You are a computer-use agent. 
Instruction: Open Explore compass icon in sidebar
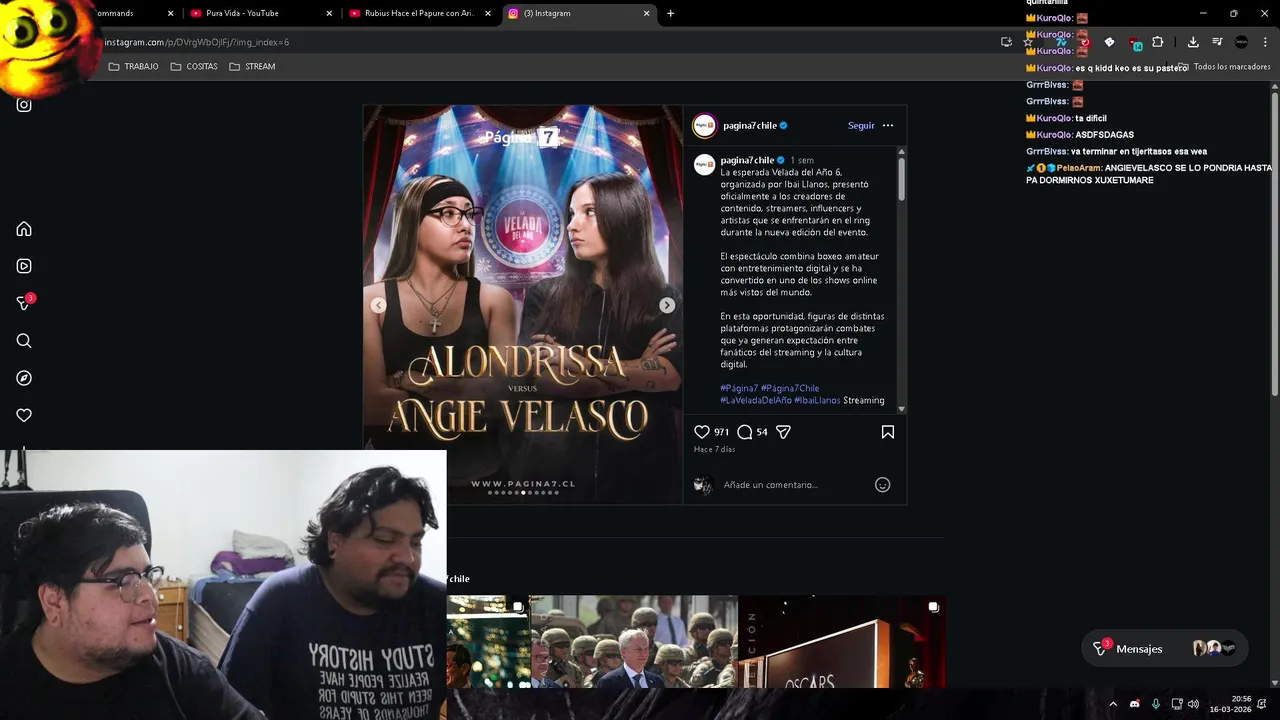click(24, 378)
